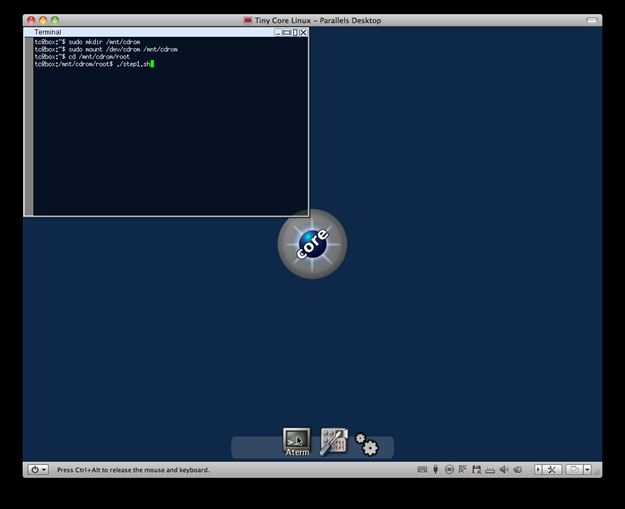Open the Control Panel screwdriver icon
This screenshot has height=509, width=625.
(x=334, y=442)
